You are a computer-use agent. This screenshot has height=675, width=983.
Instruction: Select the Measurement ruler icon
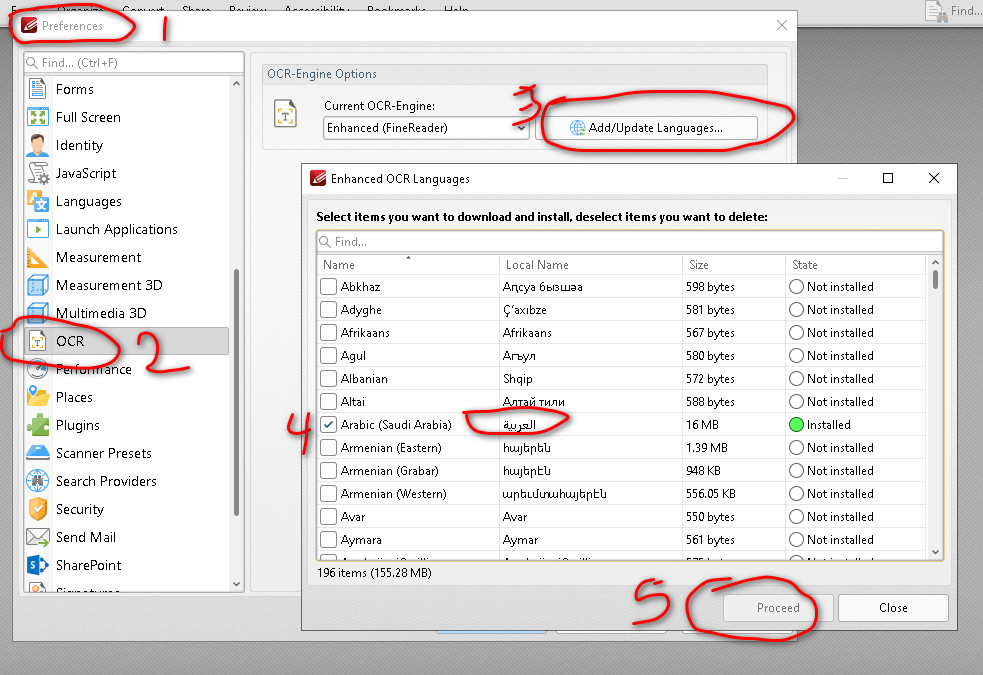(x=38, y=257)
